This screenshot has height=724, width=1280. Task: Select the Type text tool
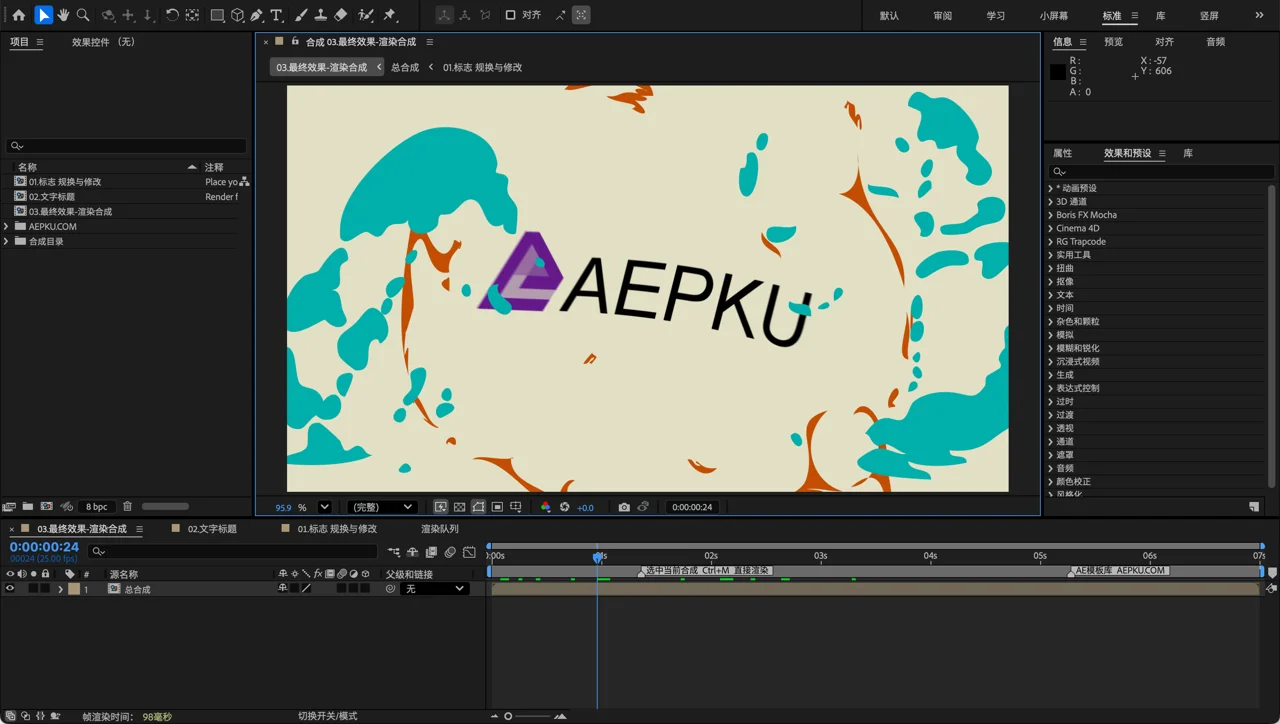[277, 15]
